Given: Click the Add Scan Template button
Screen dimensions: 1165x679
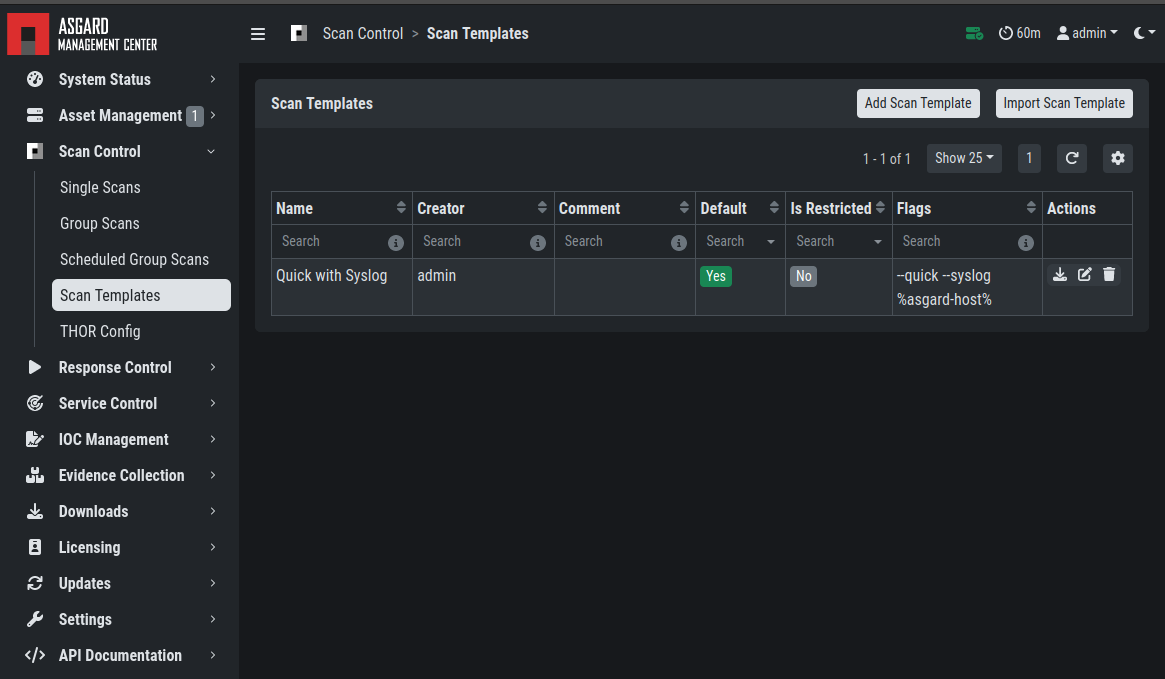Looking at the screenshot, I should [918, 103].
